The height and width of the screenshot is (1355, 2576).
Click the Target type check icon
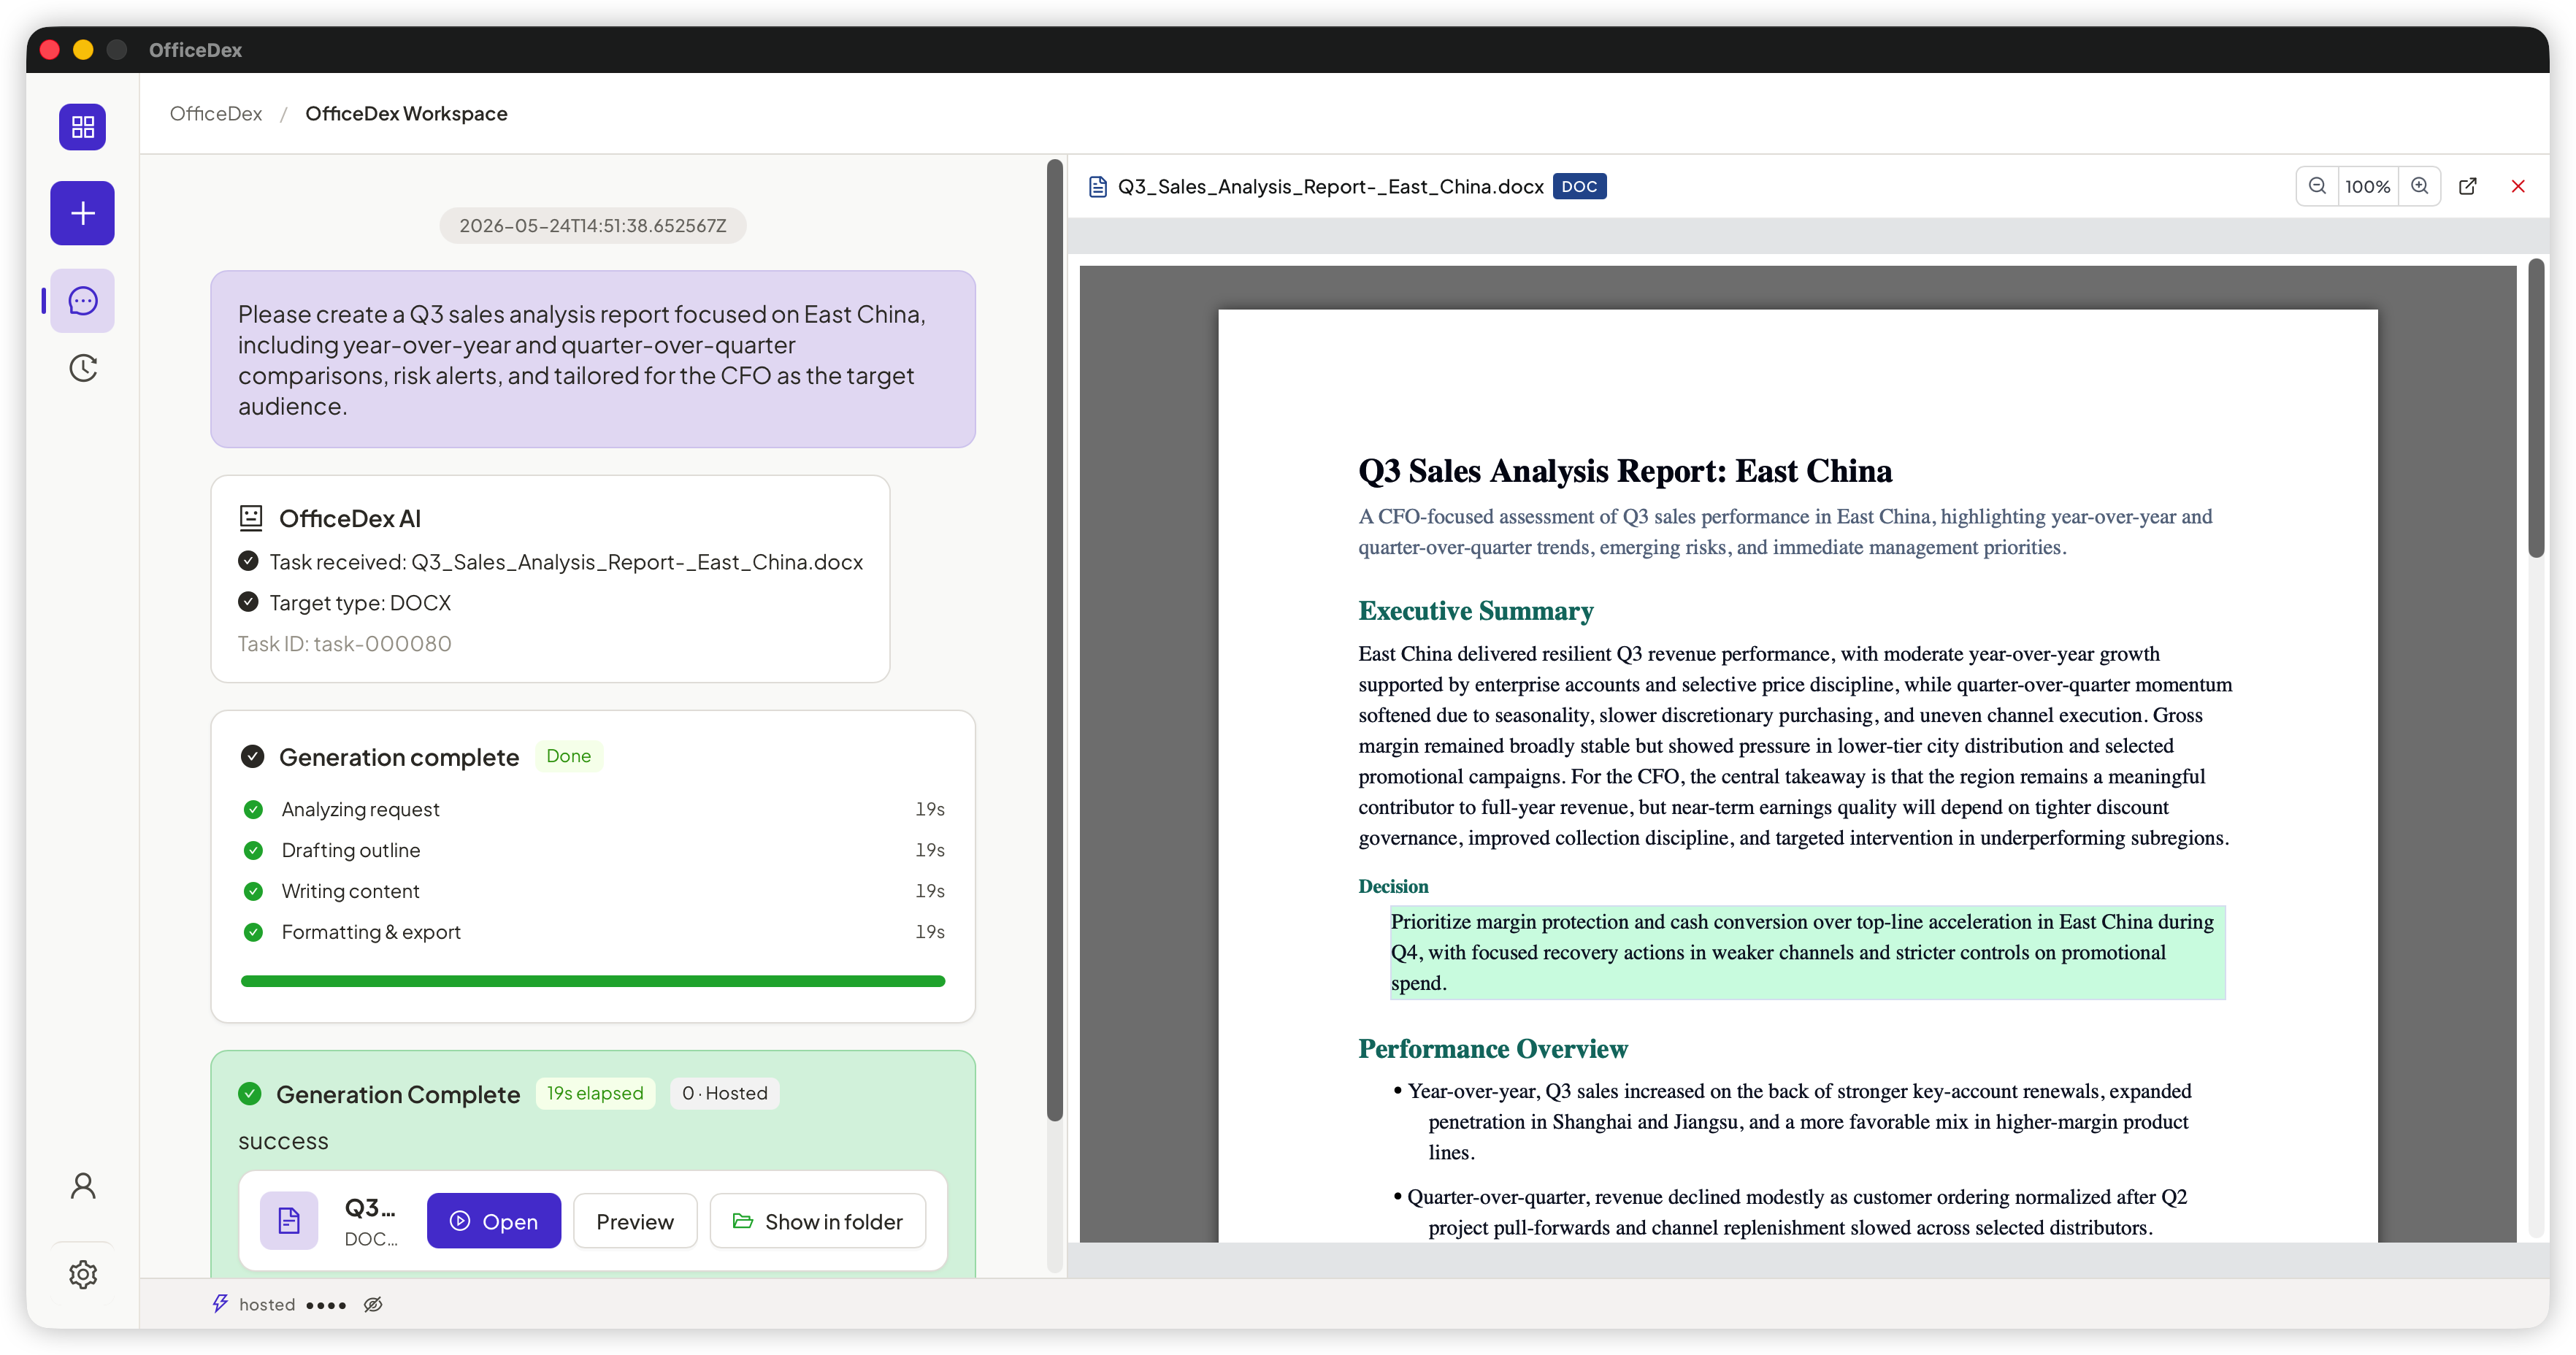(x=248, y=602)
